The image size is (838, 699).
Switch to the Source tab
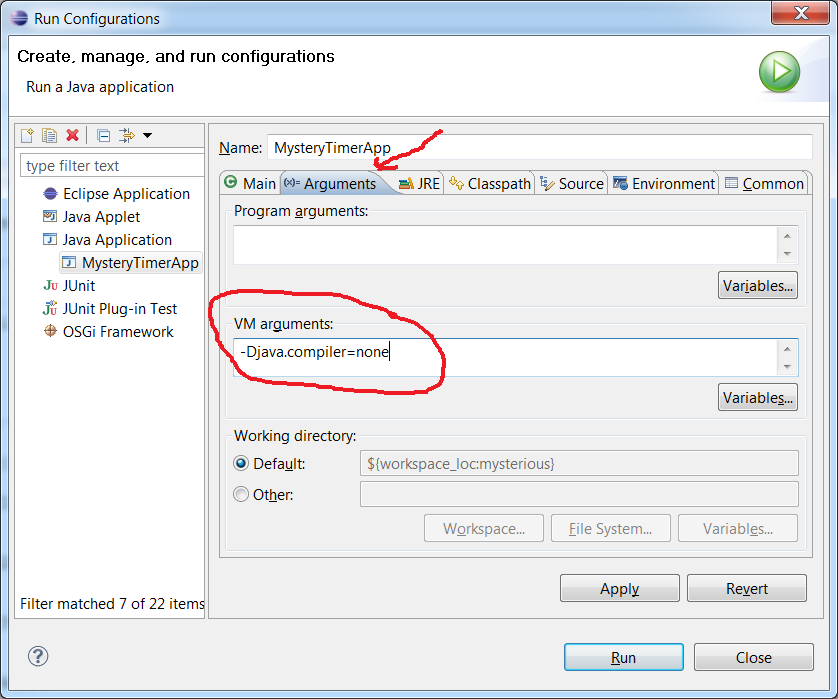coord(571,183)
